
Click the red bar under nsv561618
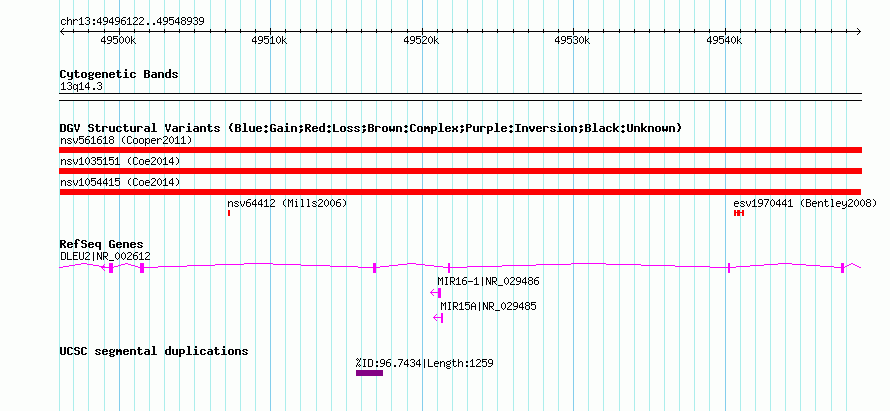click(460, 150)
